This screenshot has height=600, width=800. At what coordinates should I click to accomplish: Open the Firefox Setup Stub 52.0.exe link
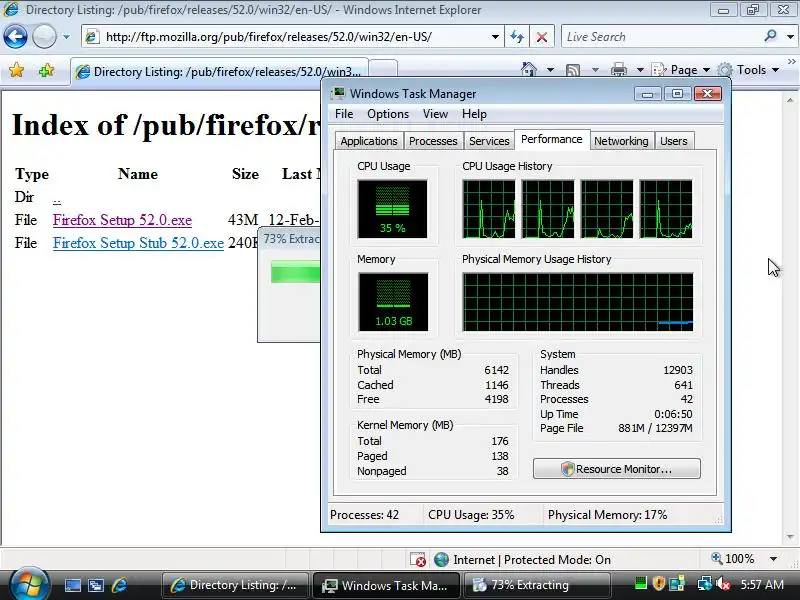[x=138, y=243]
